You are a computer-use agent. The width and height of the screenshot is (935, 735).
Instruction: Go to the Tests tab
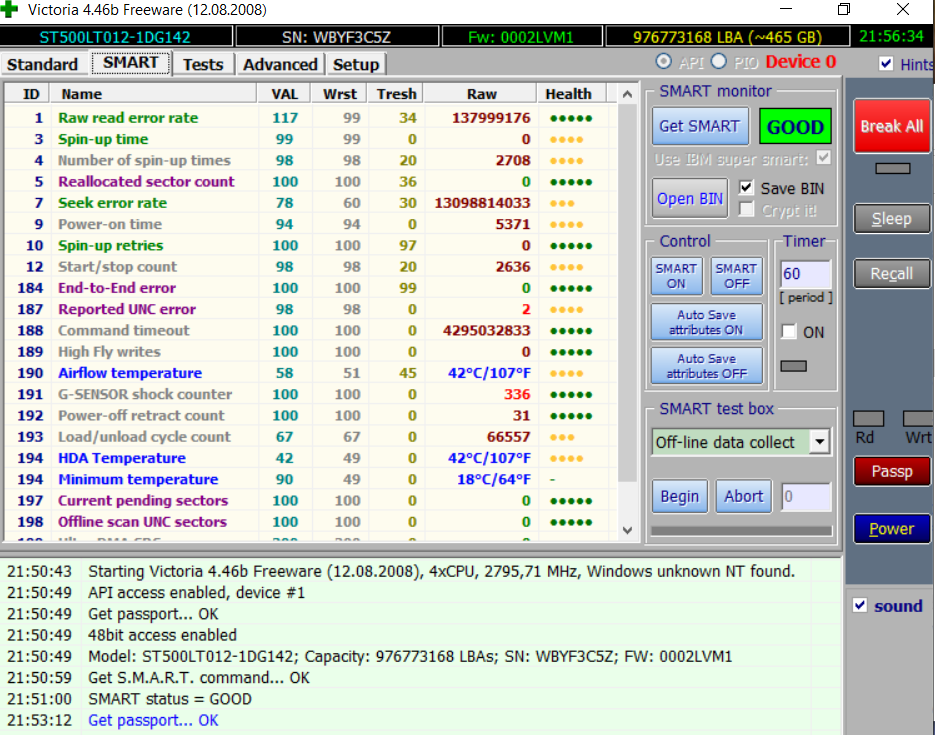point(203,64)
